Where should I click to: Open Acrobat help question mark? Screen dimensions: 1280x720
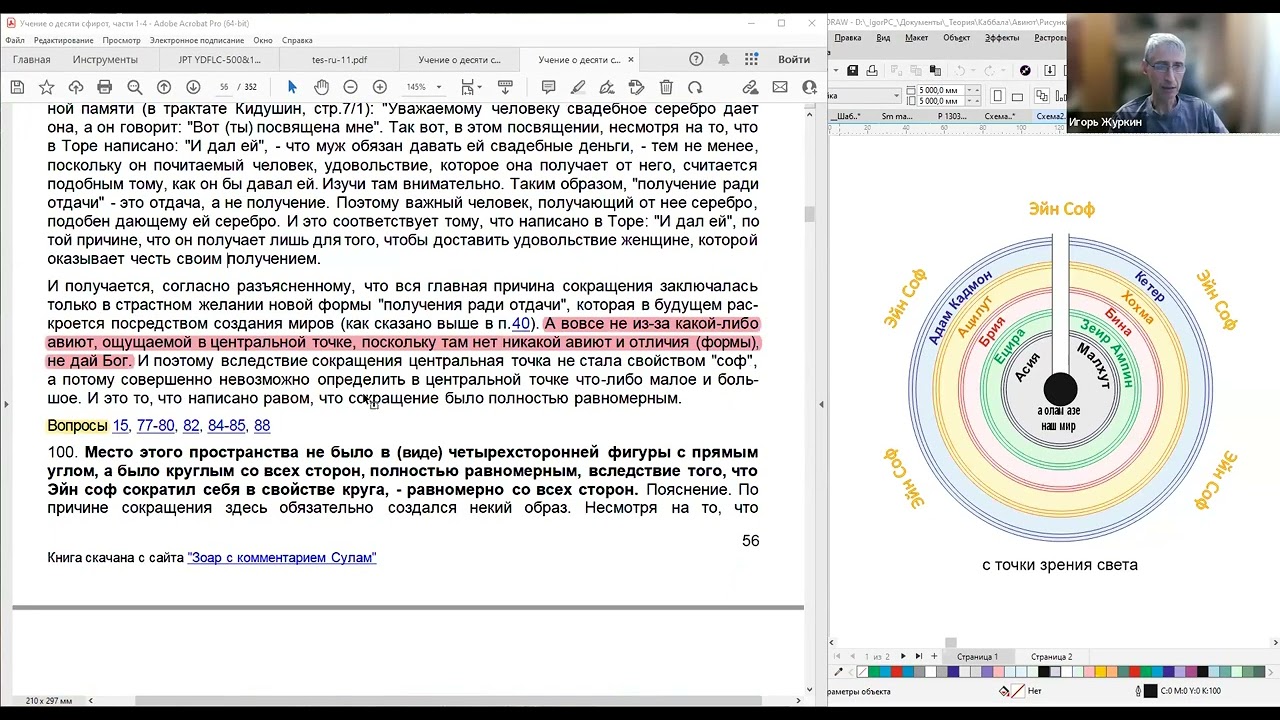(x=696, y=59)
